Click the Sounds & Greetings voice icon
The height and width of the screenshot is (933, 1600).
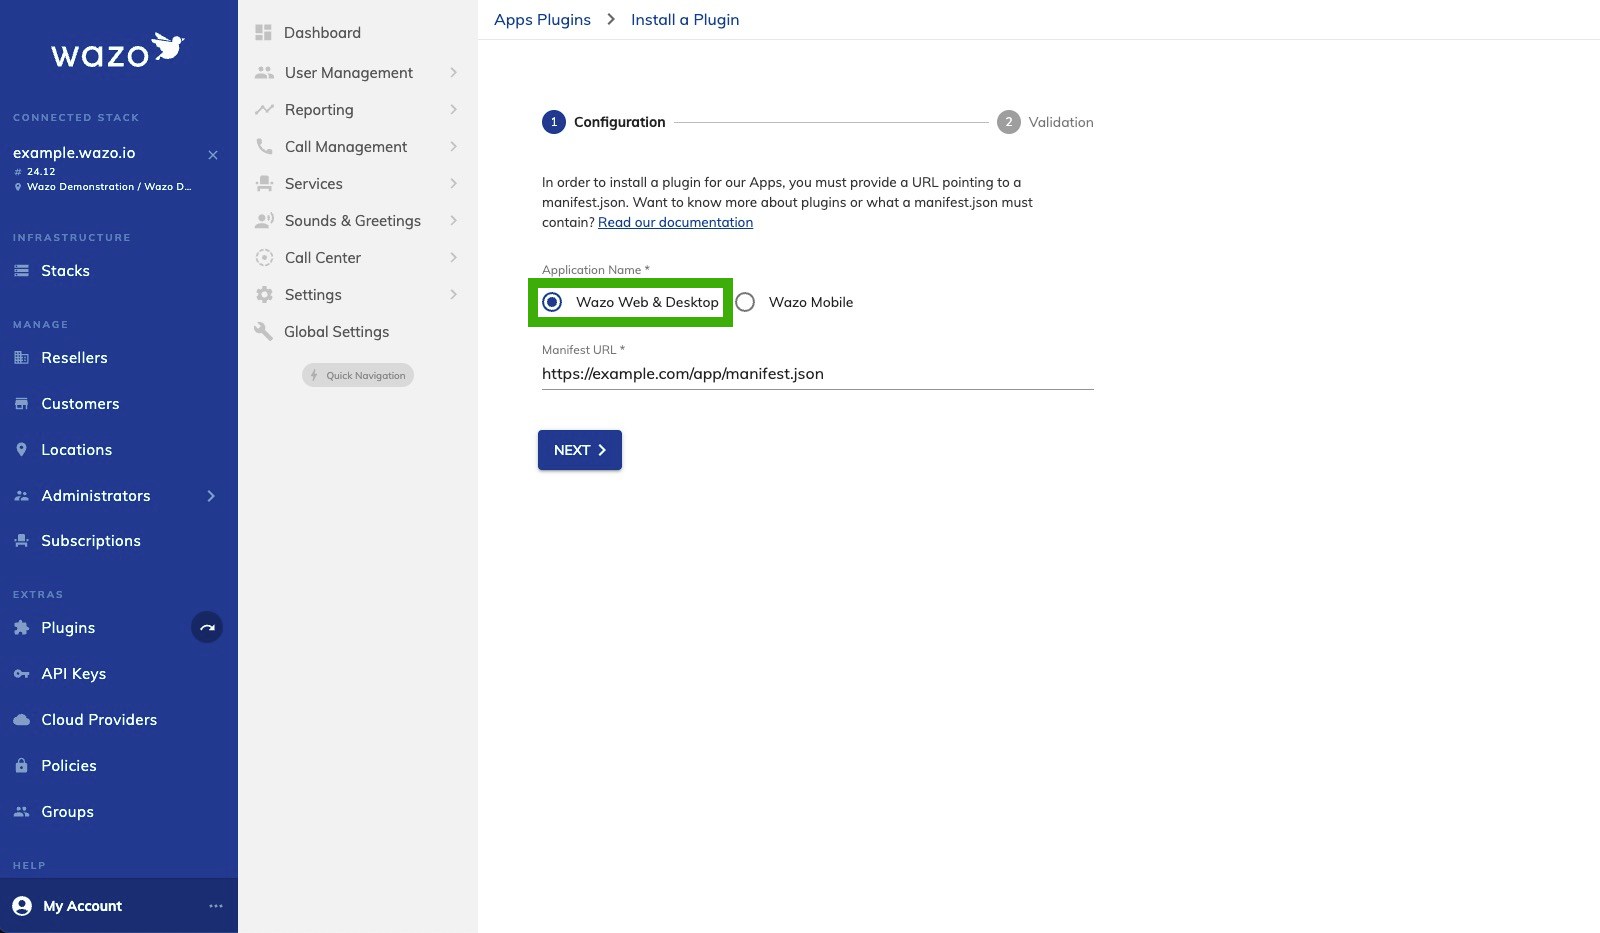pyautogui.click(x=264, y=221)
